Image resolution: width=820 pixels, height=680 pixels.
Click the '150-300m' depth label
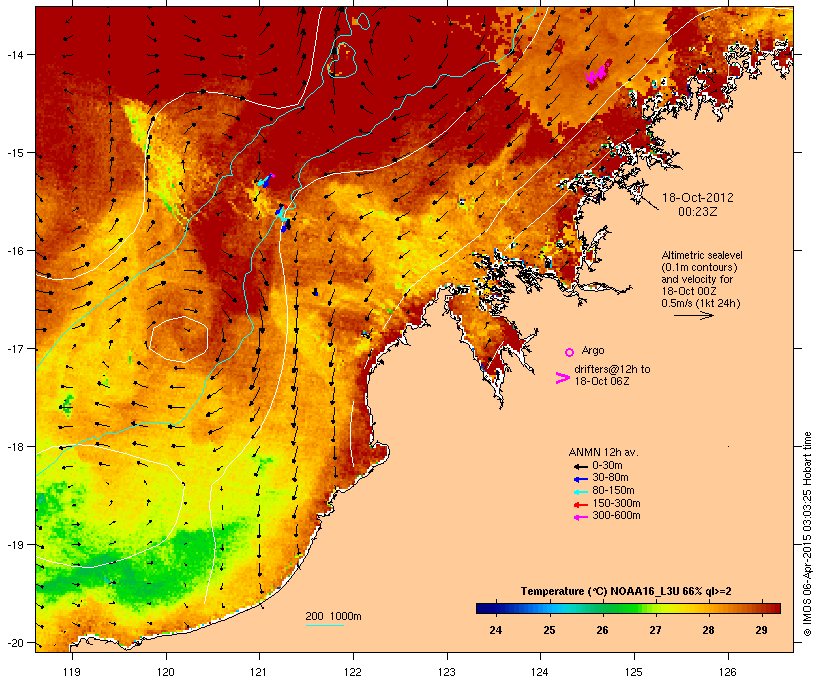(x=616, y=504)
